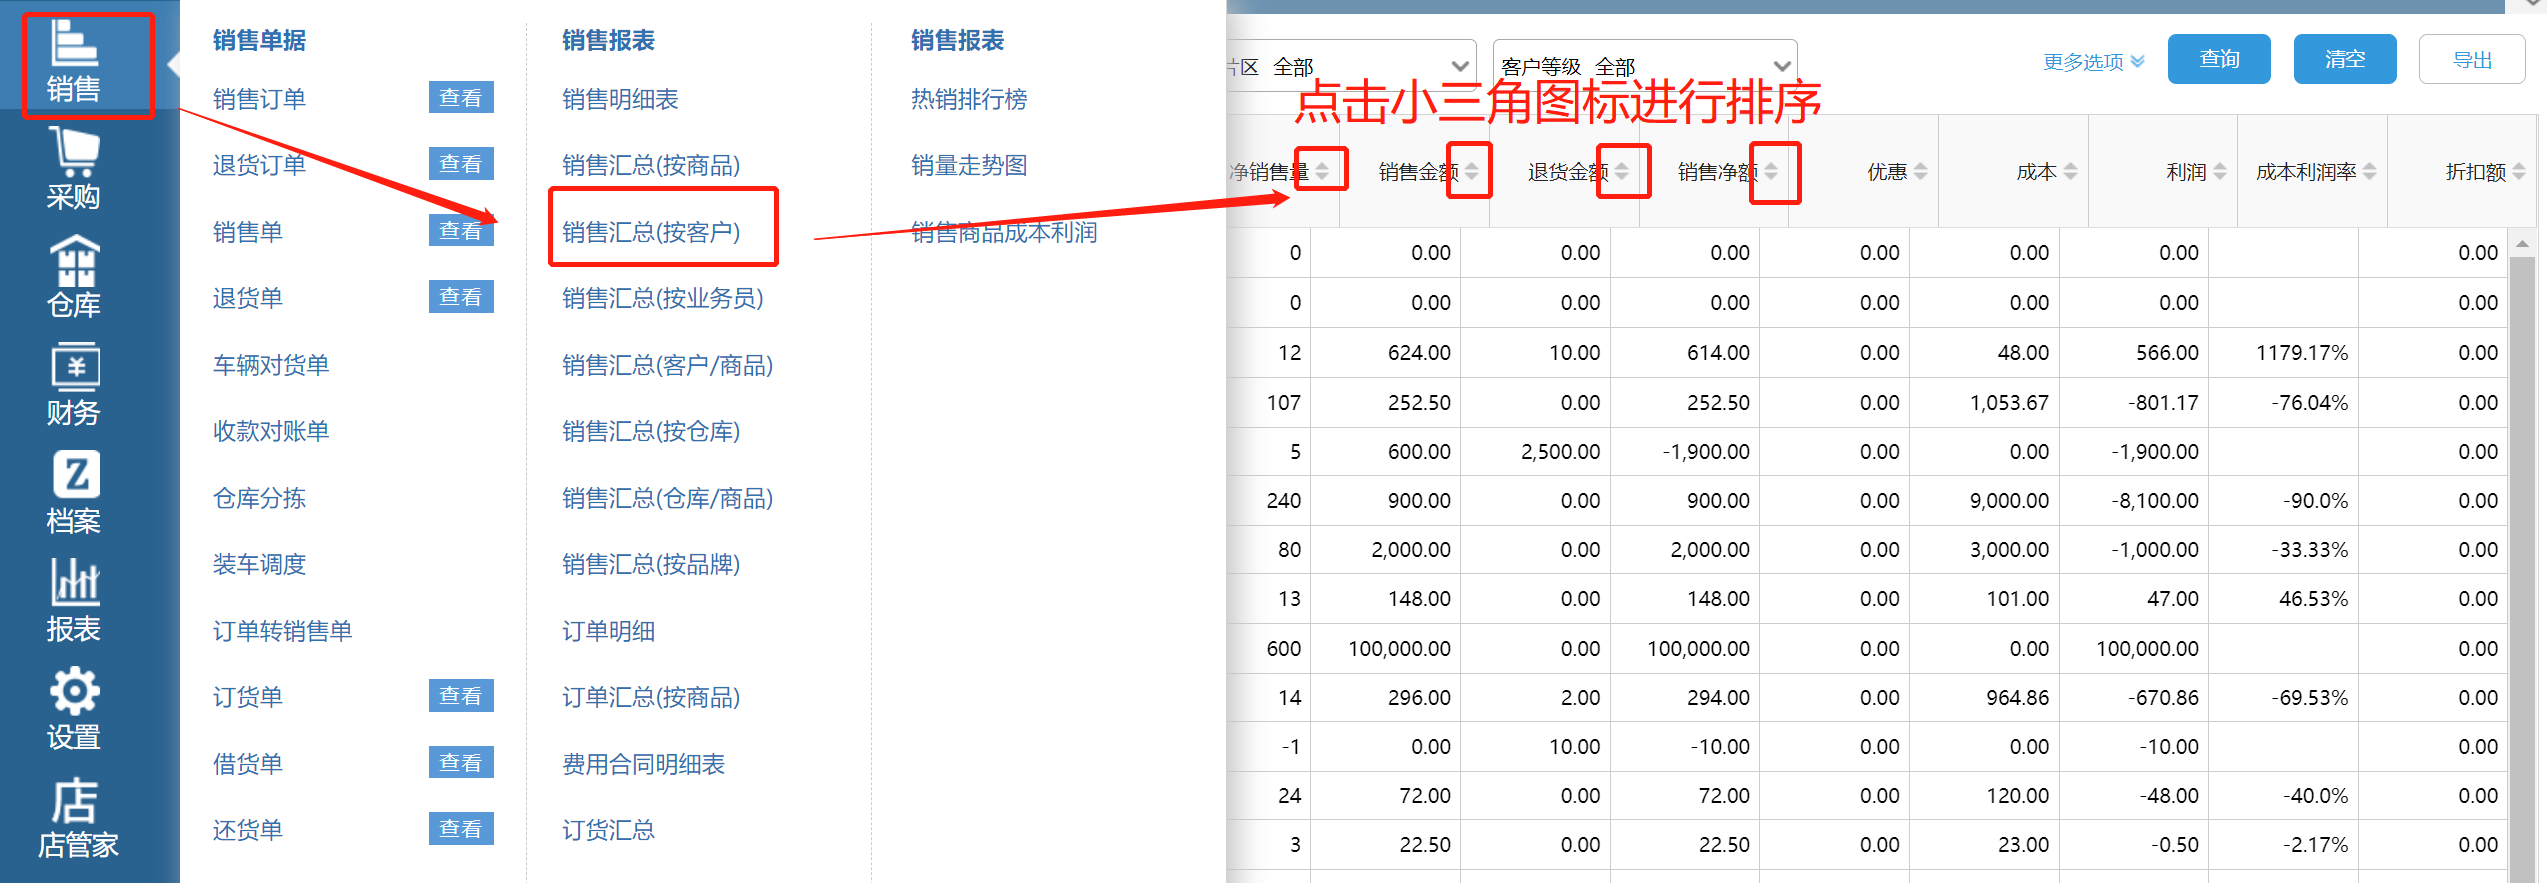Open 车辆对货单 menu entry
The image size is (2547, 883).
point(271,365)
